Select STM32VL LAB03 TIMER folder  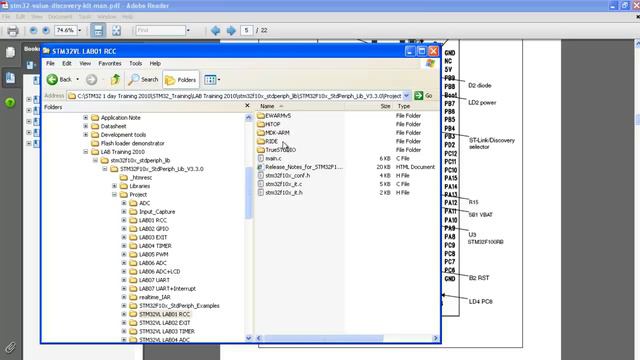(x=162, y=332)
